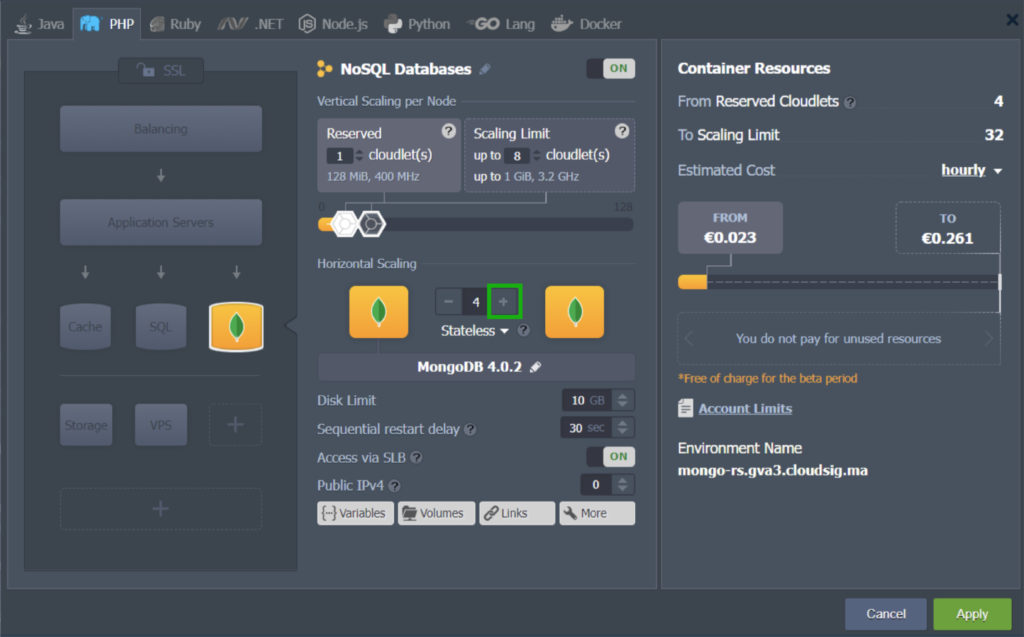Screen dimensions: 1024x637
Task: Select the PHP tab
Action: tap(107, 24)
